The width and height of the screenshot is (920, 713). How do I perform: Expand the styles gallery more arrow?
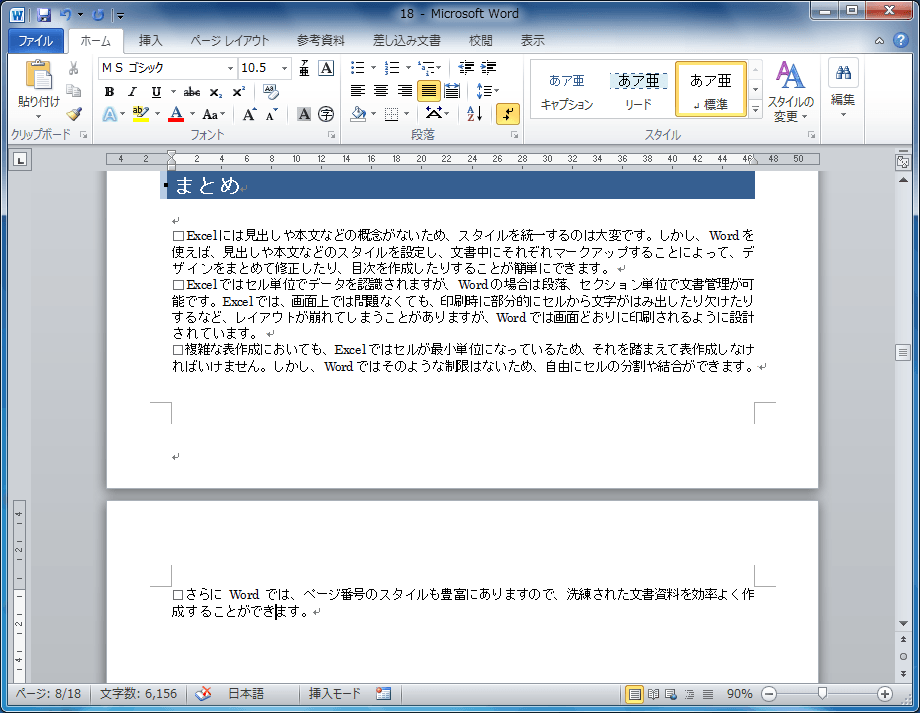point(756,109)
